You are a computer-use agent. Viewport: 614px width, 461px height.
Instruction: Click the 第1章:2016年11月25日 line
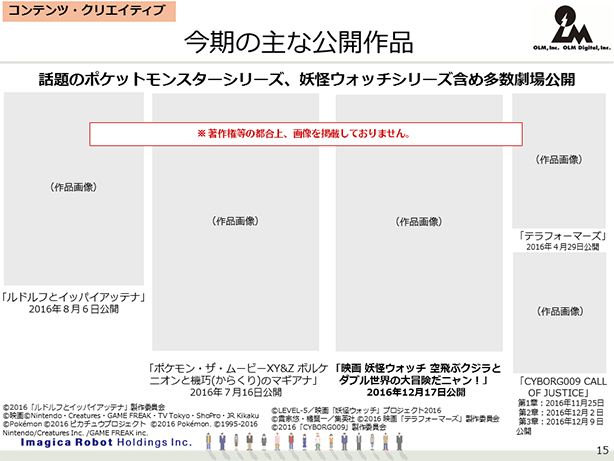(x=561, y=403)
